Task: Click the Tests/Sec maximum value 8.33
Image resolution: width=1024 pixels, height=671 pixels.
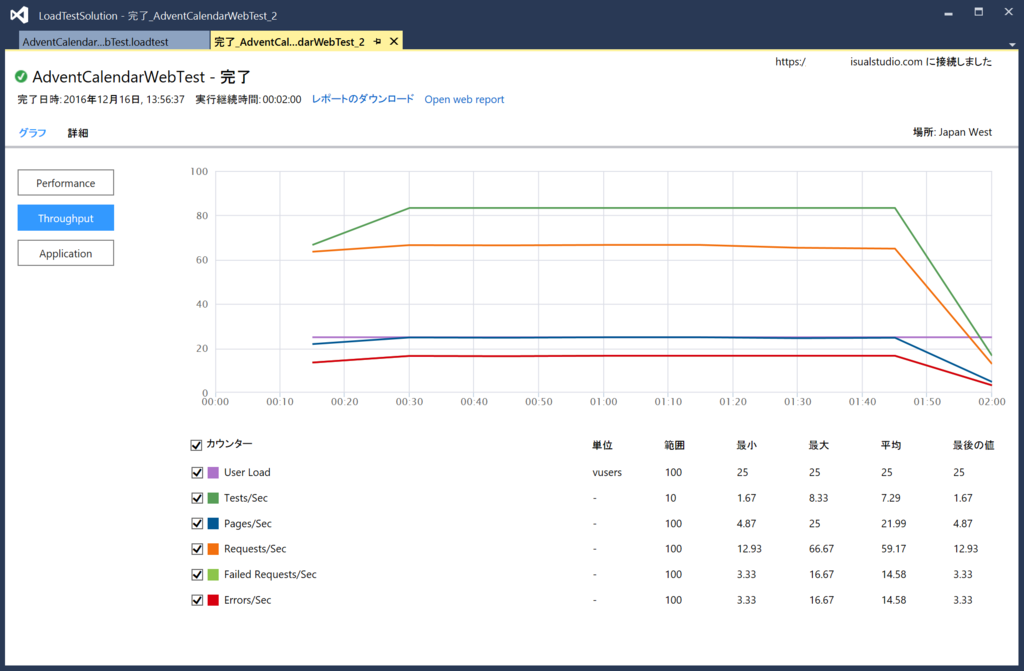Action: (x=818, y=498)
